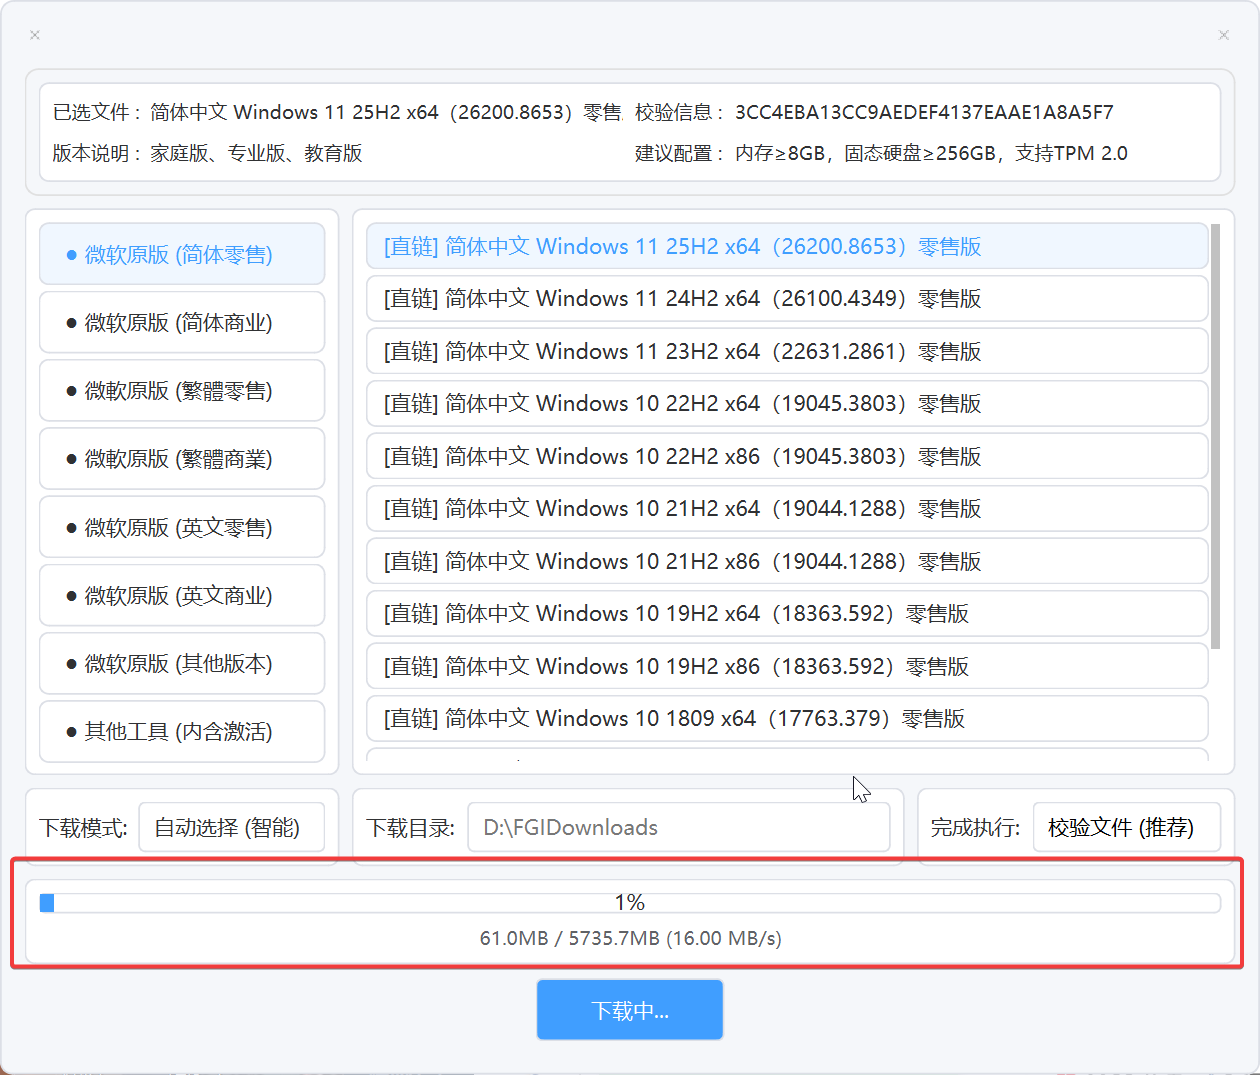Click the top-right close X icon
This screenshot has width=1260, height=1075.
(1224, 35)
